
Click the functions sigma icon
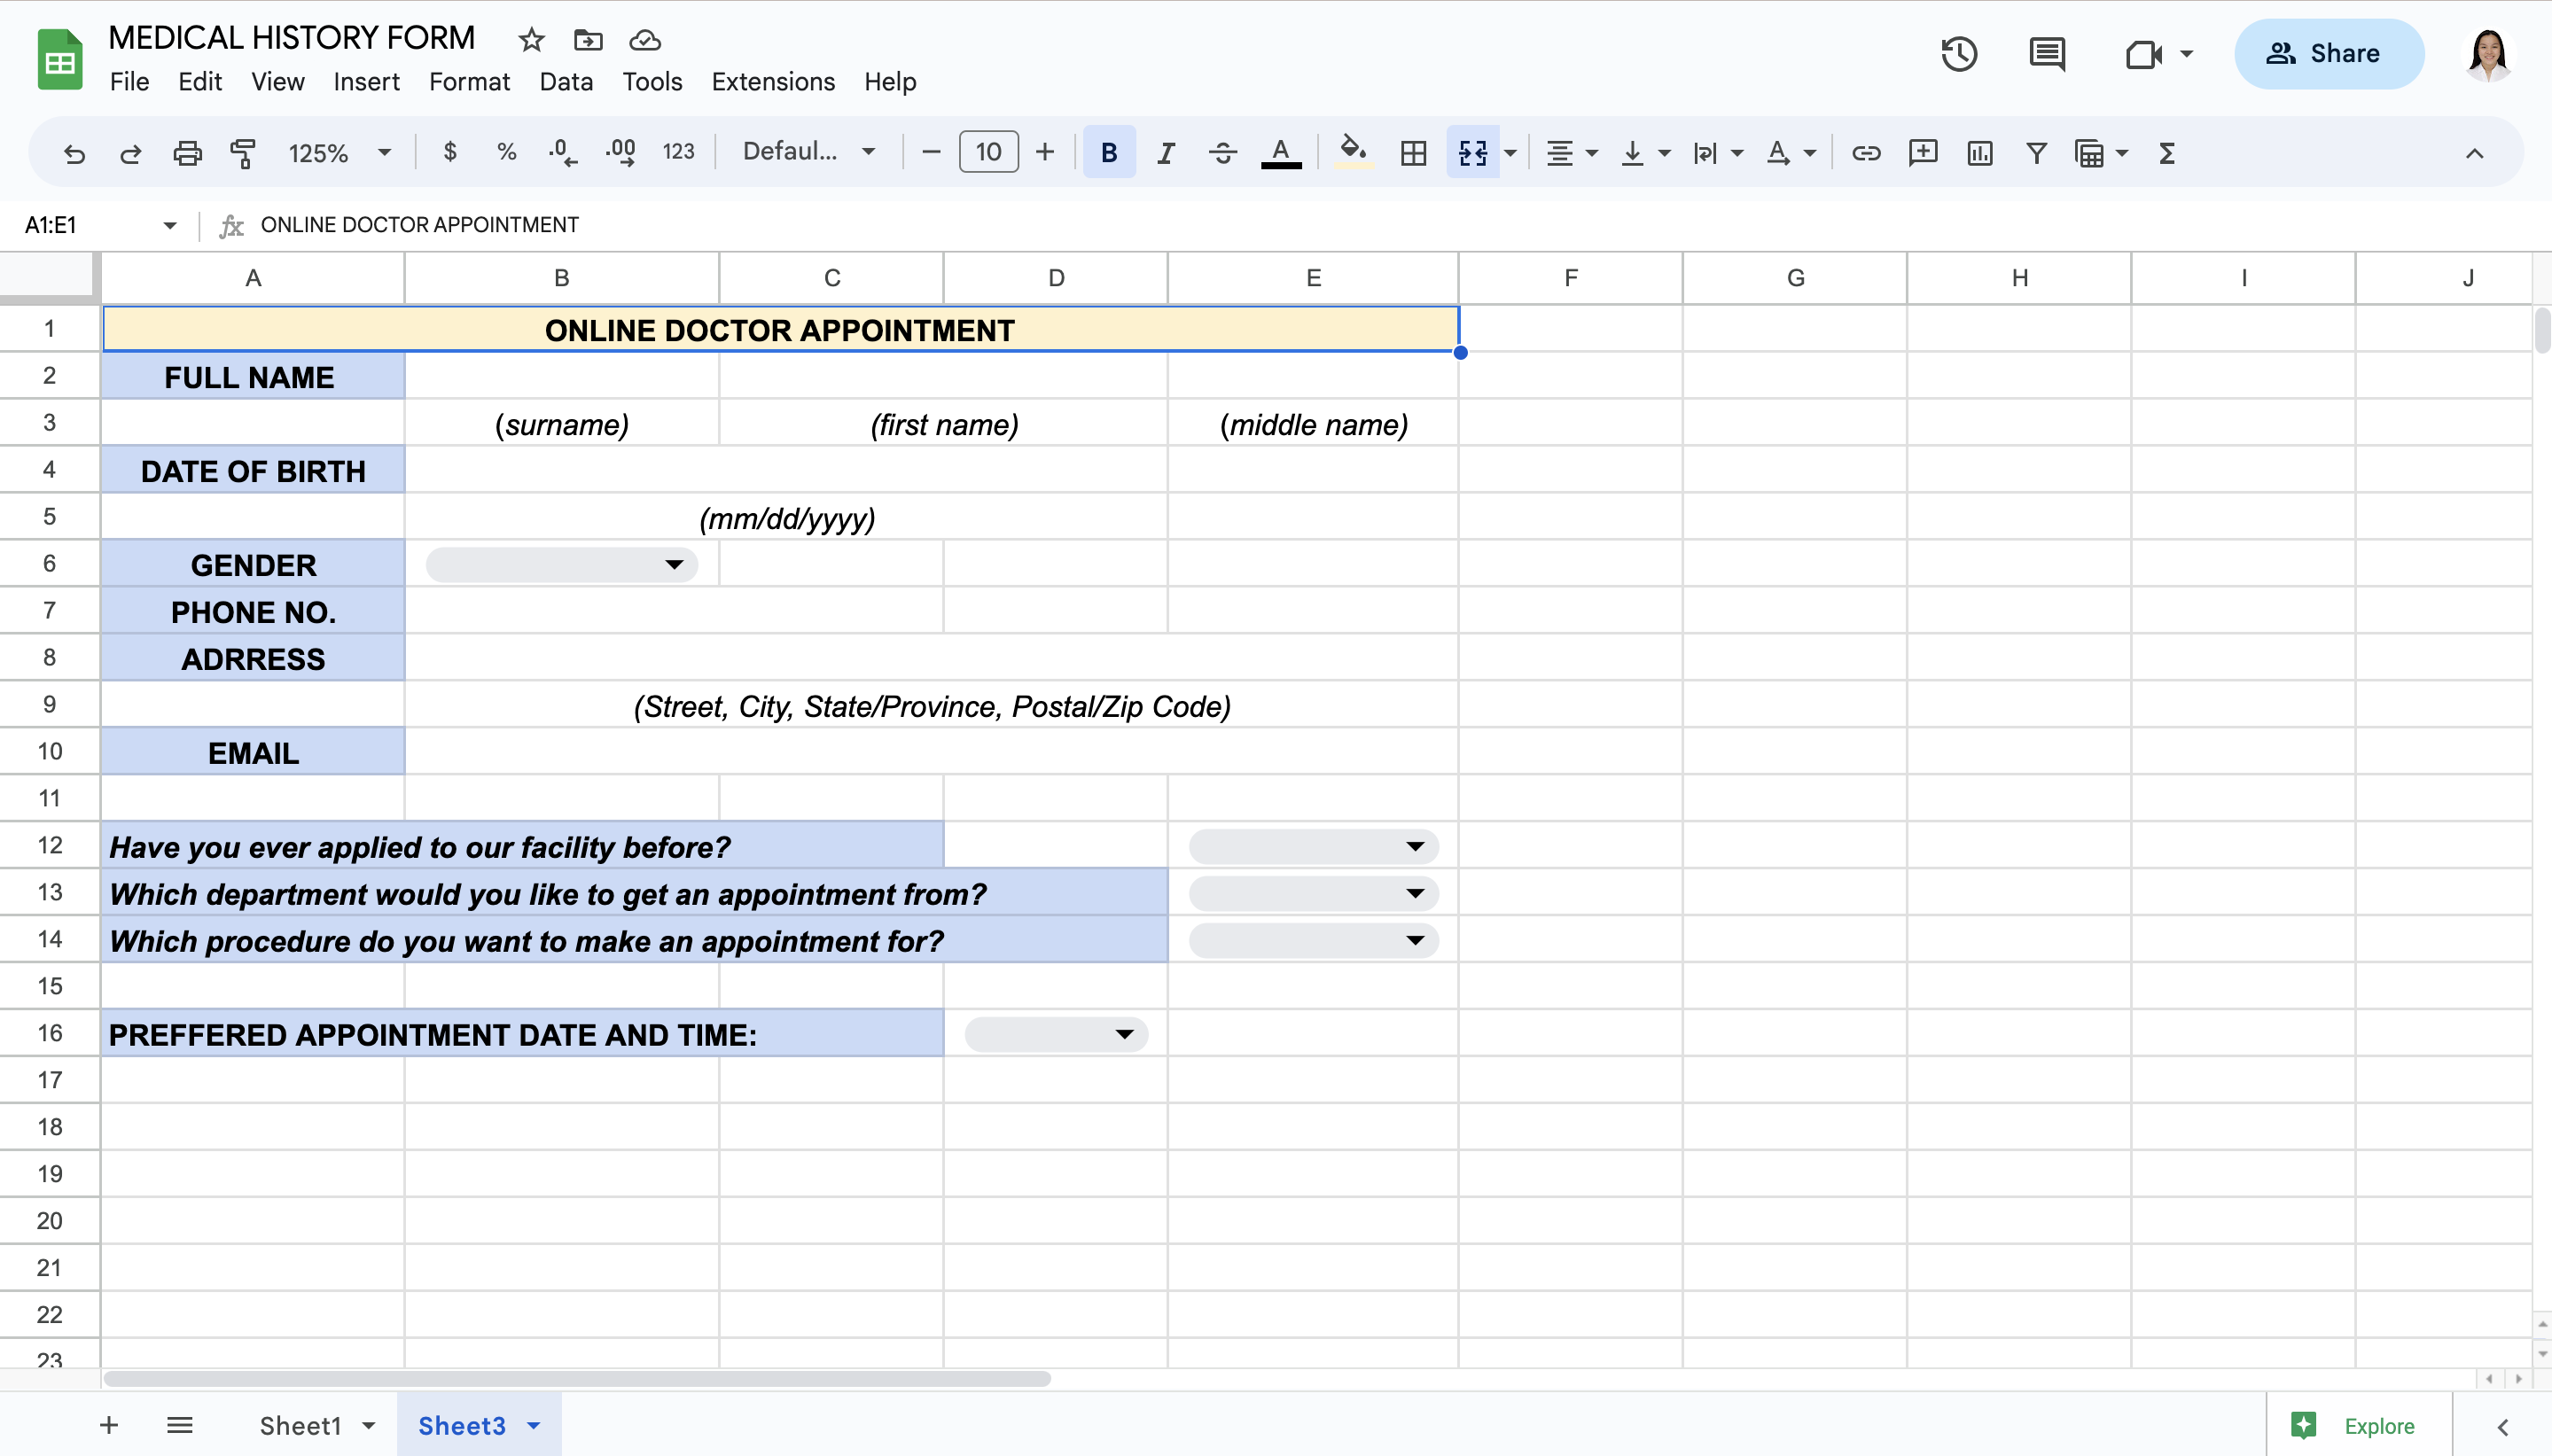pyautogui.click(x=2167, y=153)
